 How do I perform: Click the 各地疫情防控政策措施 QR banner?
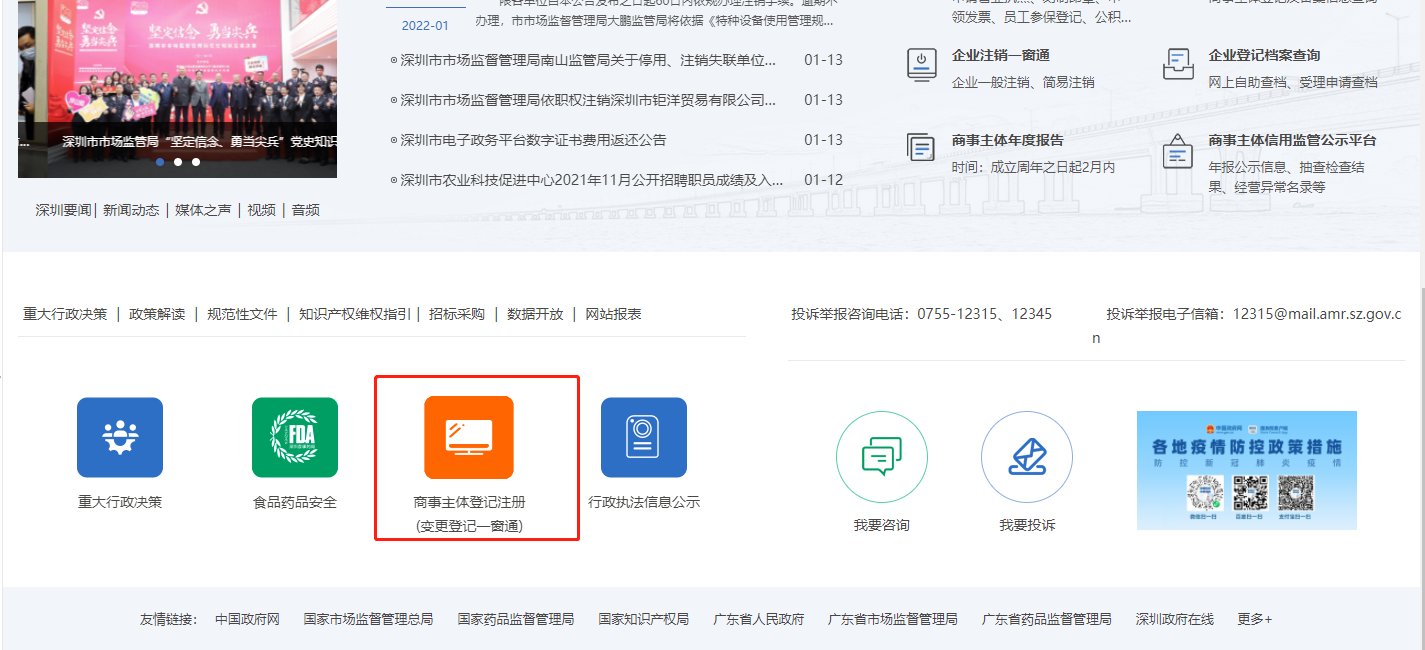1246,470
